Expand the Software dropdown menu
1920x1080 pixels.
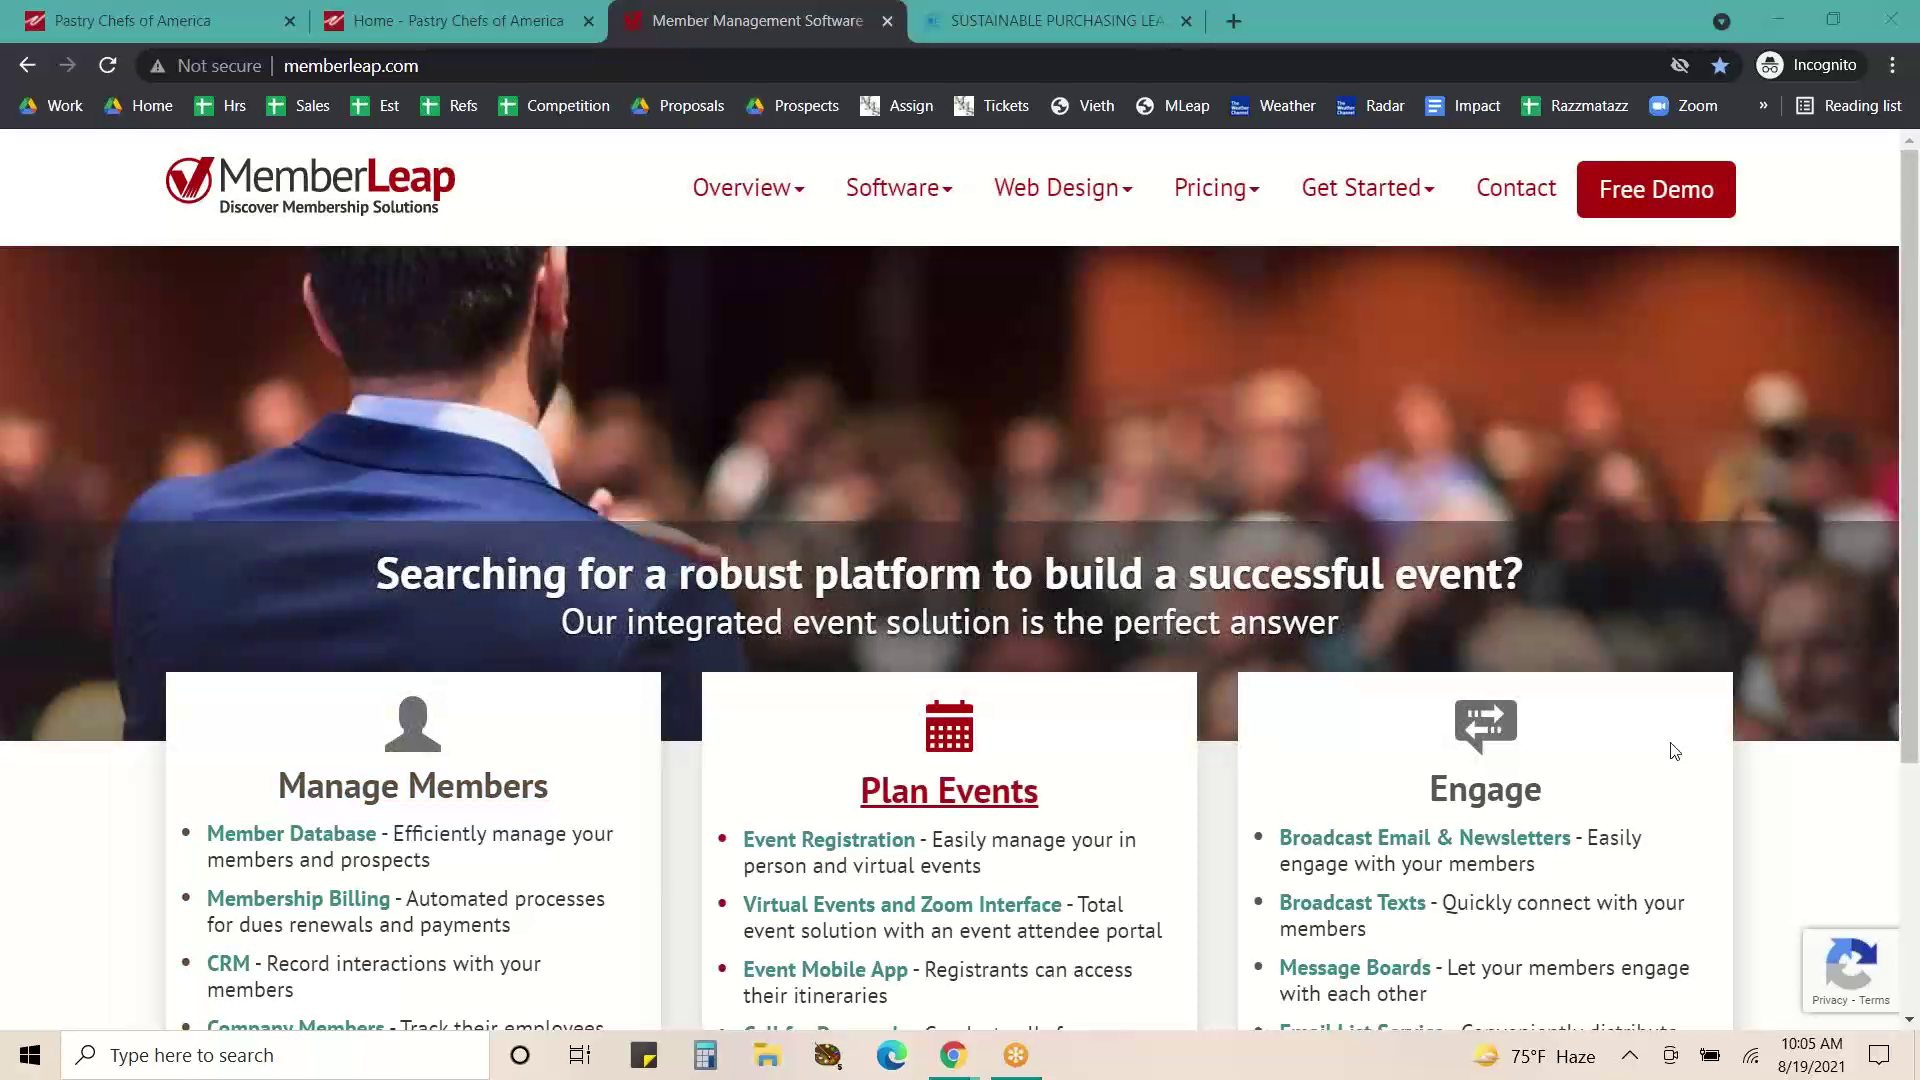point(898,188)
